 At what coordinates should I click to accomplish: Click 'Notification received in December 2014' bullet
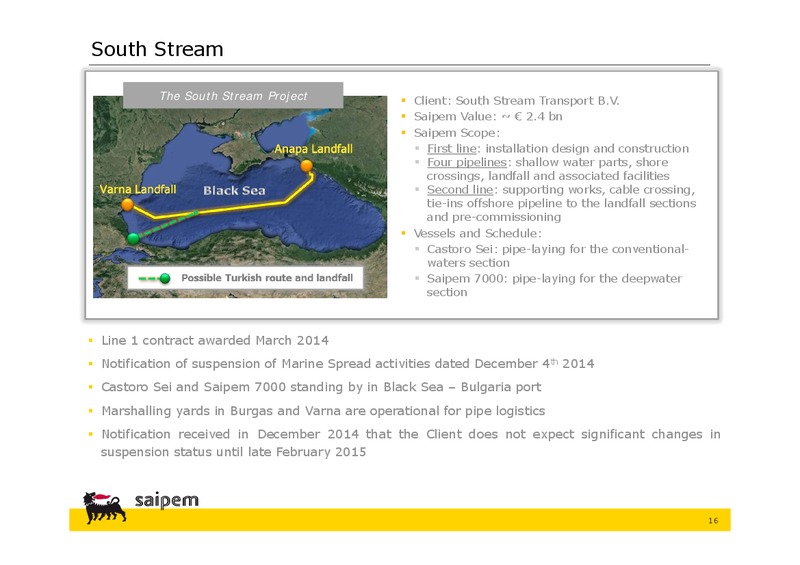pos(411,443)
